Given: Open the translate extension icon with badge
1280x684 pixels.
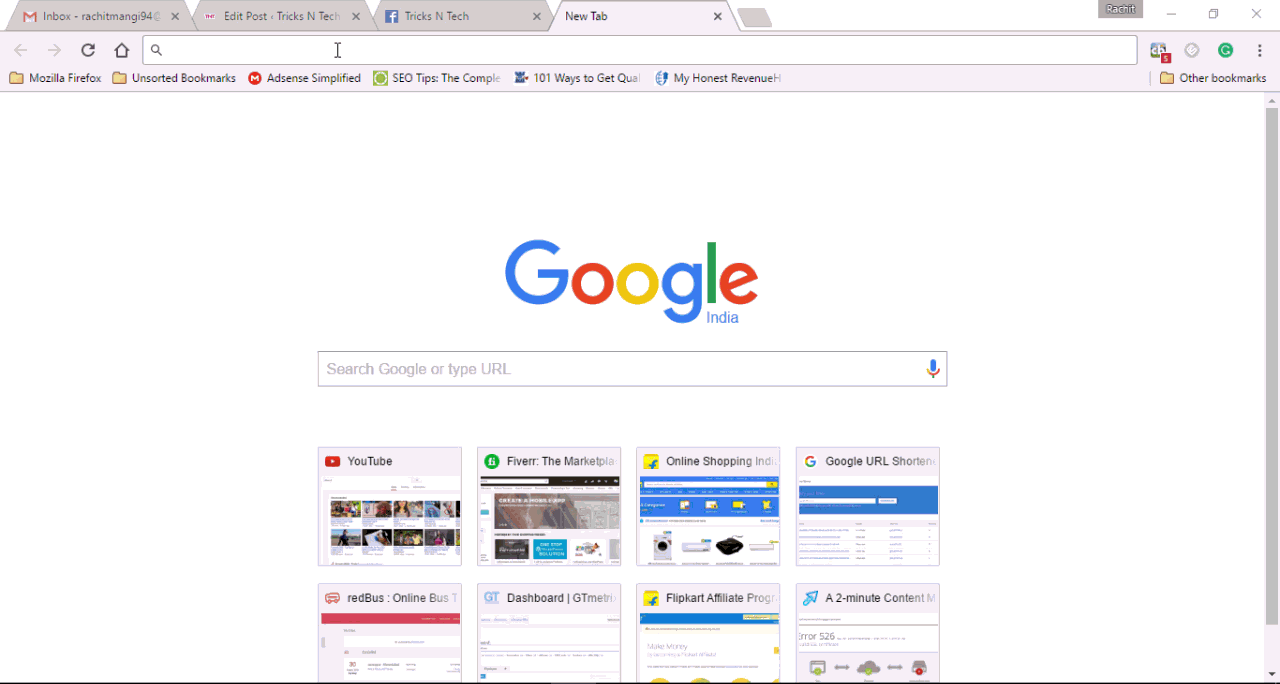Looking at the screenshot, I should point(1159,51).
